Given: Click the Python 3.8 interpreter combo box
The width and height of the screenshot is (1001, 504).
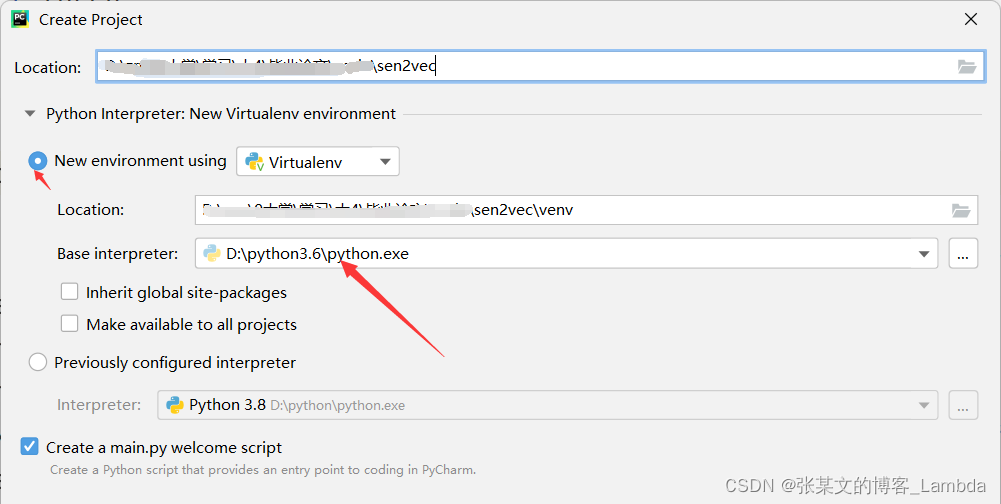Looking at the screenshot, I should (548, 405).
